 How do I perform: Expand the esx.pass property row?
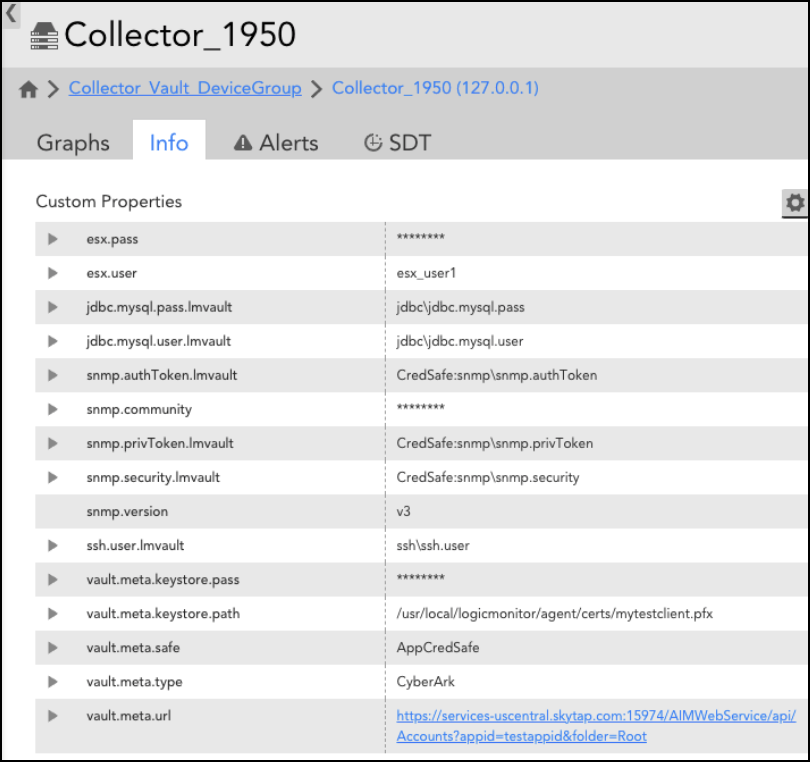[x=53, y=239]
